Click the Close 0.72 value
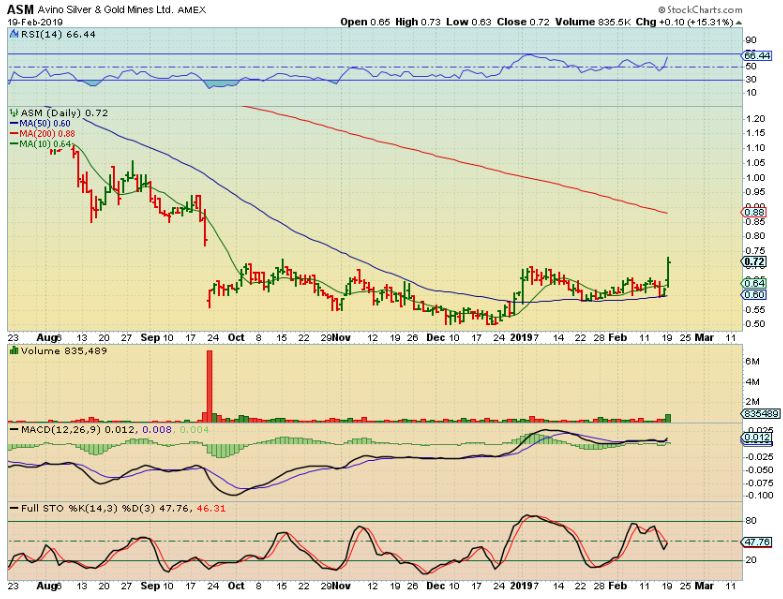The height and width of the screenshot is (599, 783). 523,22
